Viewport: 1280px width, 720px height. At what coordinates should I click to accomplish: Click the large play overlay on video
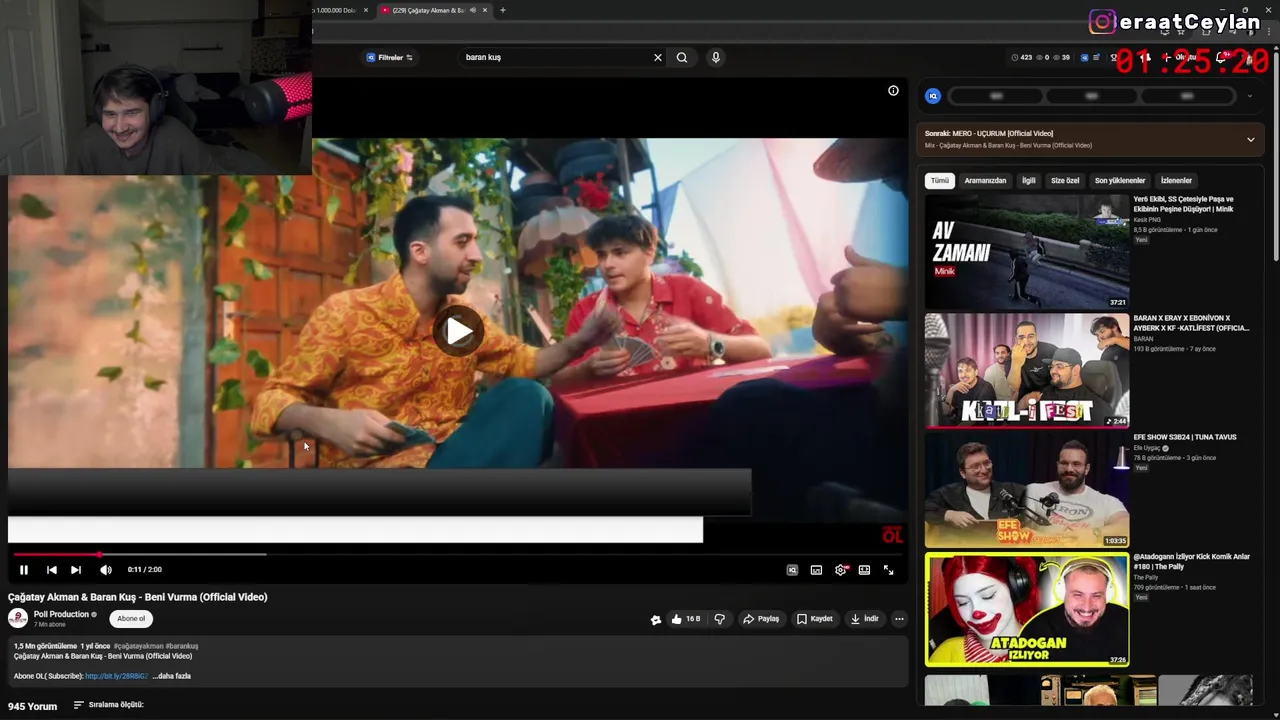point(459,331)
